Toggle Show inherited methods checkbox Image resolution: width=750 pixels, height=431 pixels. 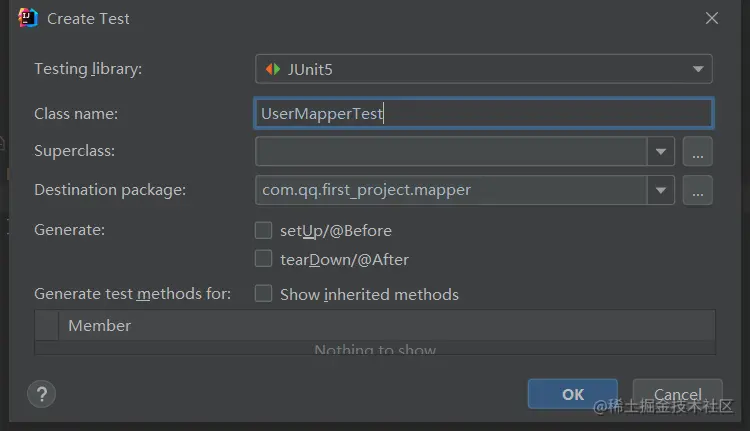(264, 294)
